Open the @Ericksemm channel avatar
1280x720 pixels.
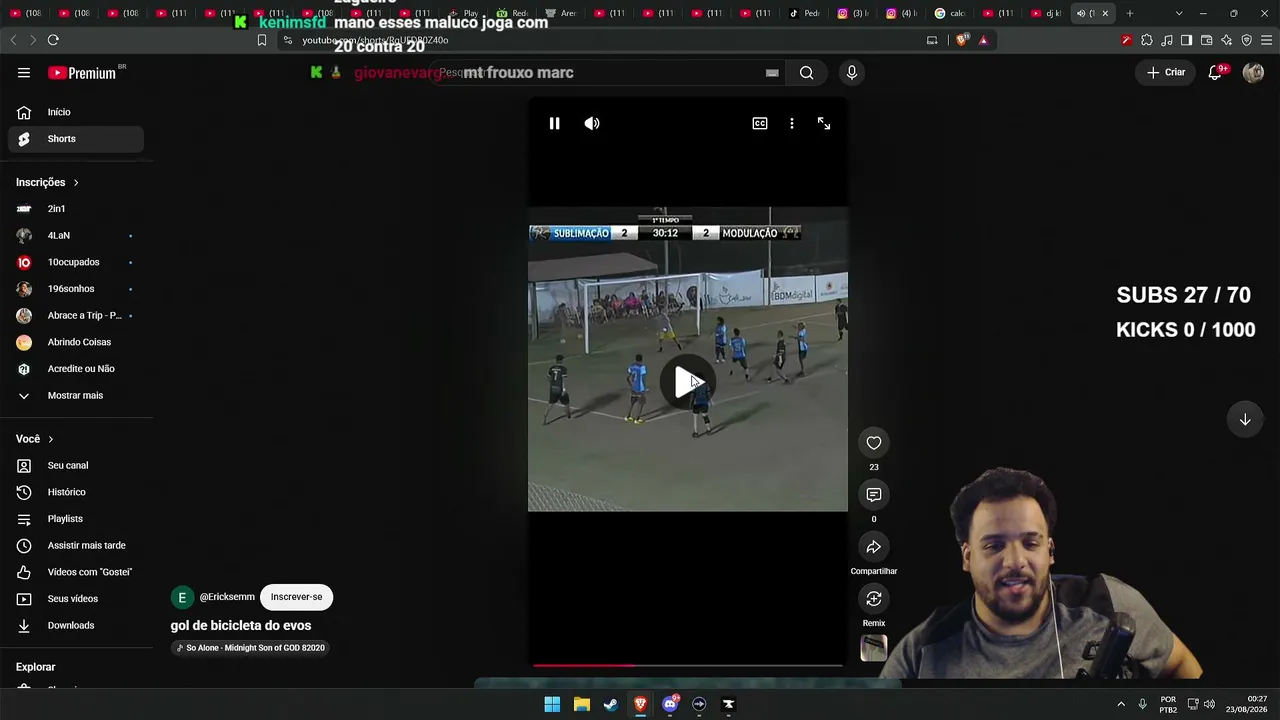182,597
